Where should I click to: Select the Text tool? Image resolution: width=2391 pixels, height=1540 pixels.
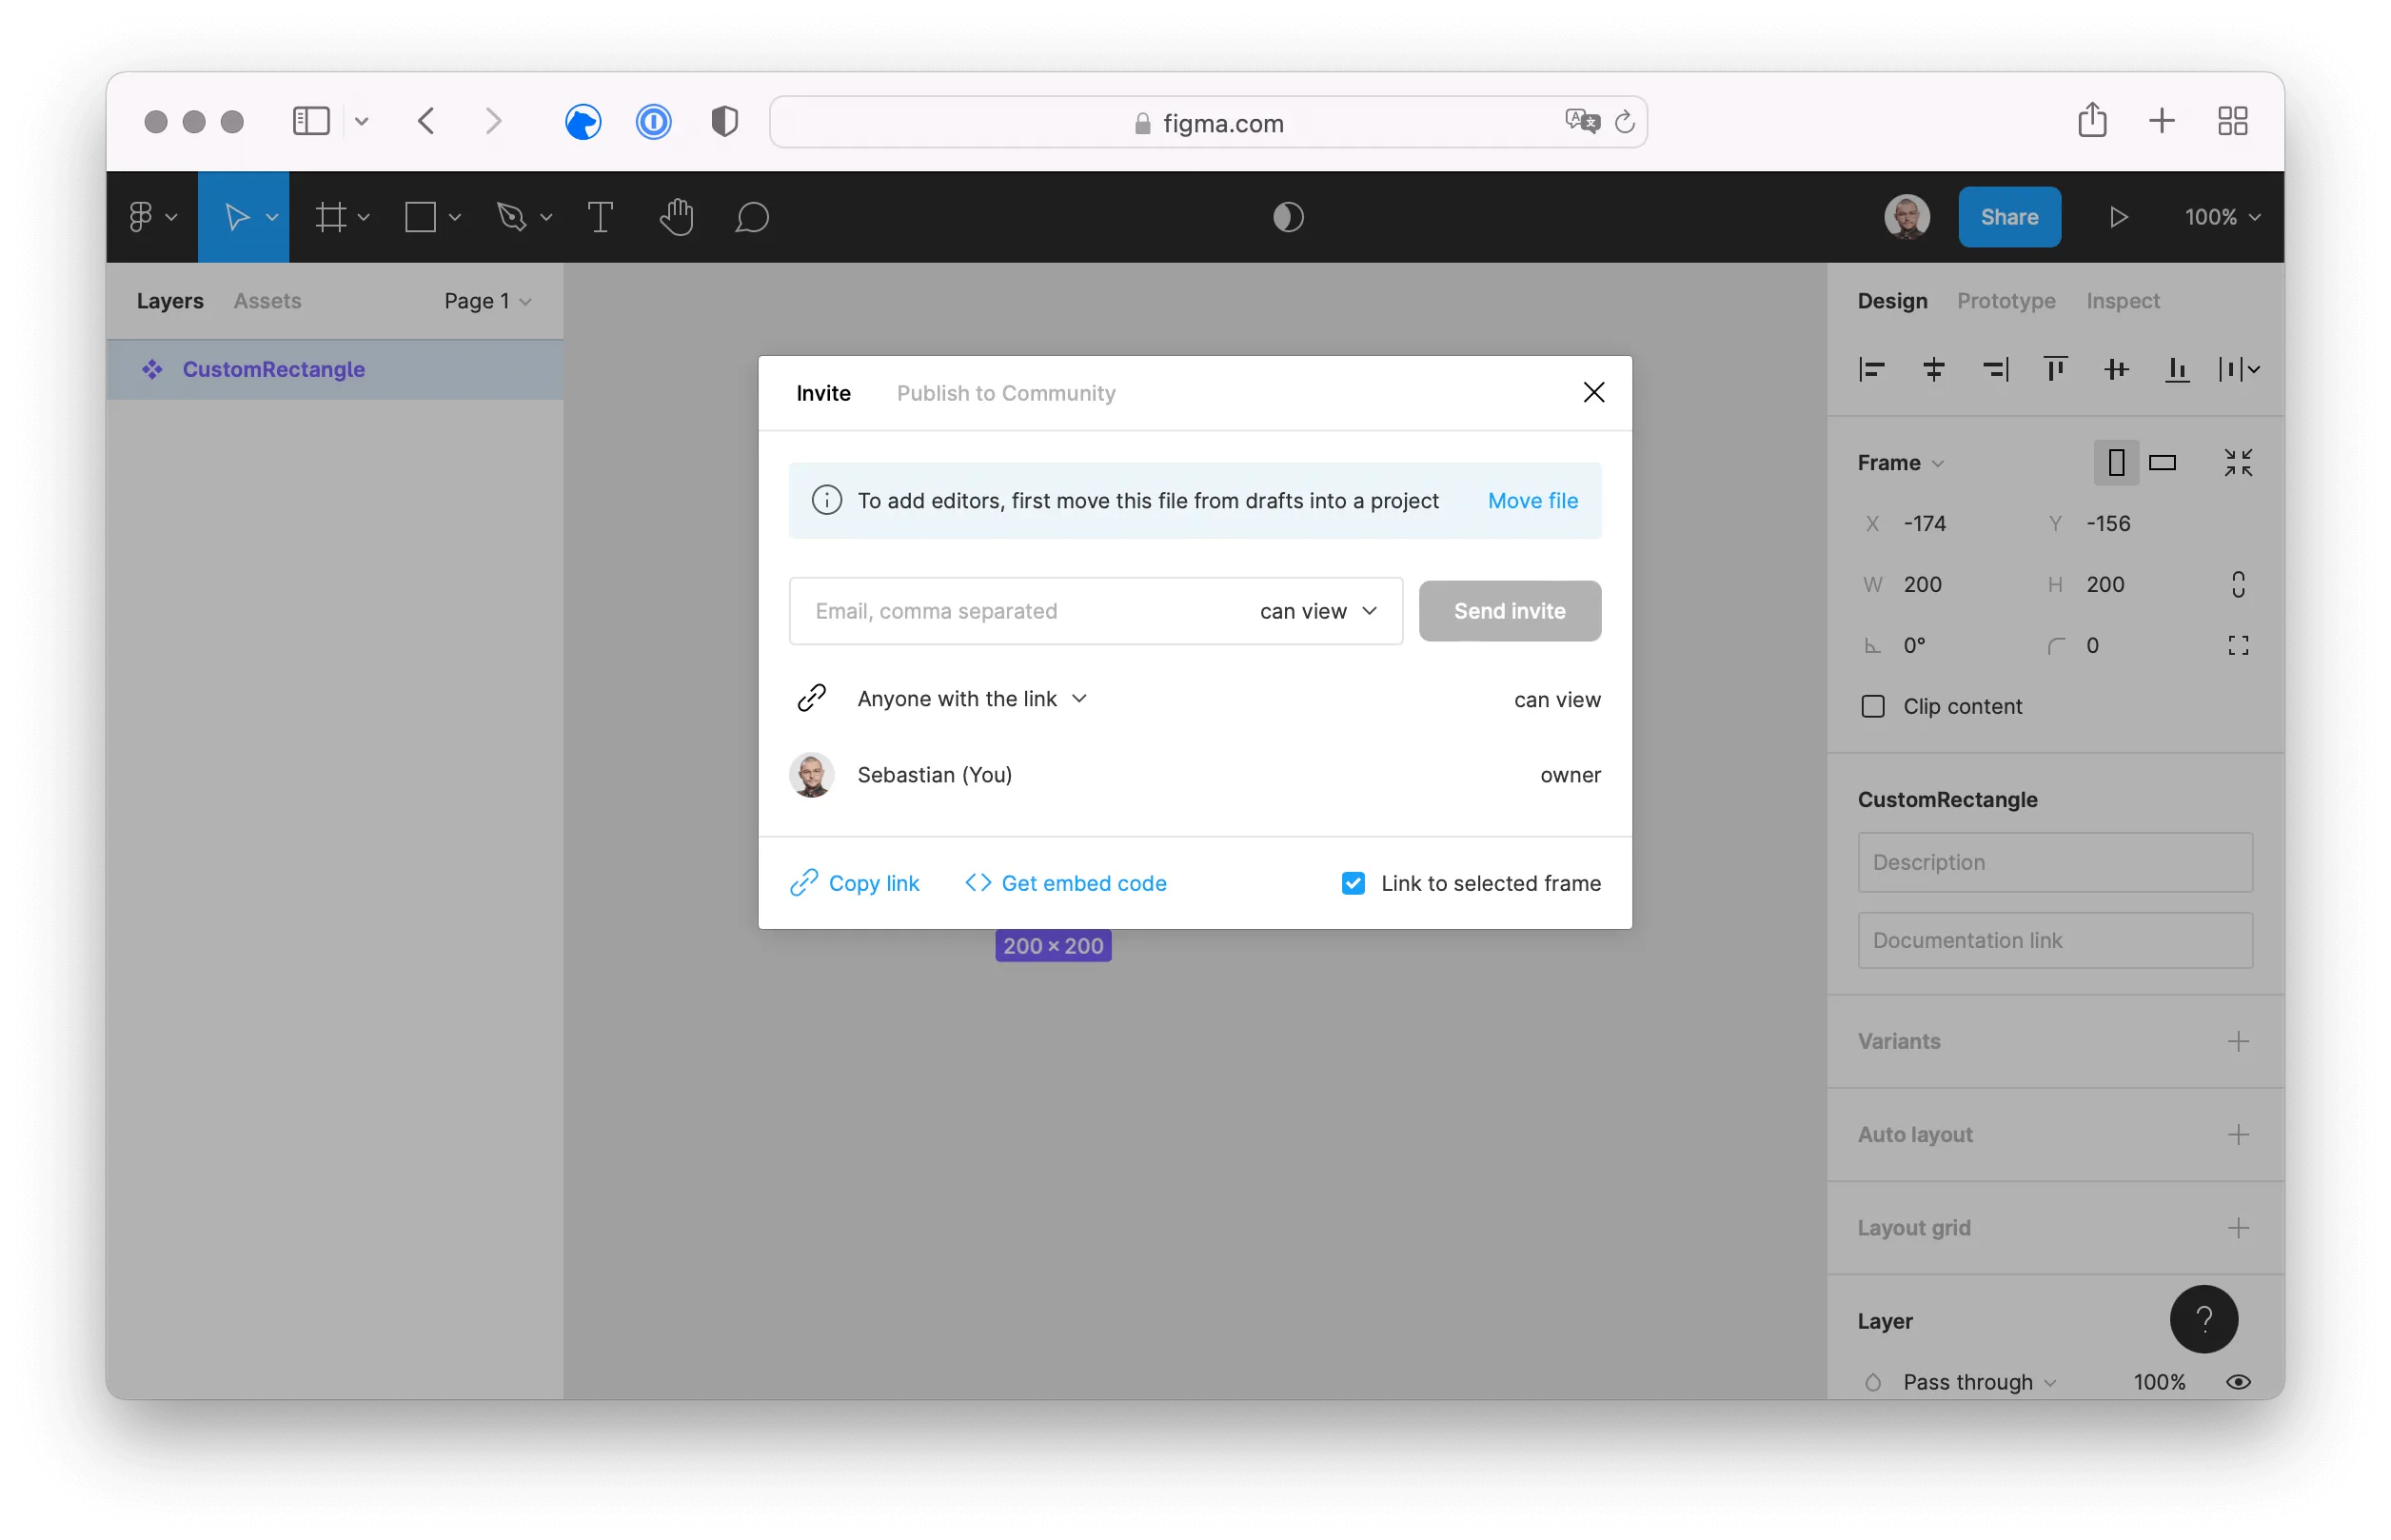[600, 217]
